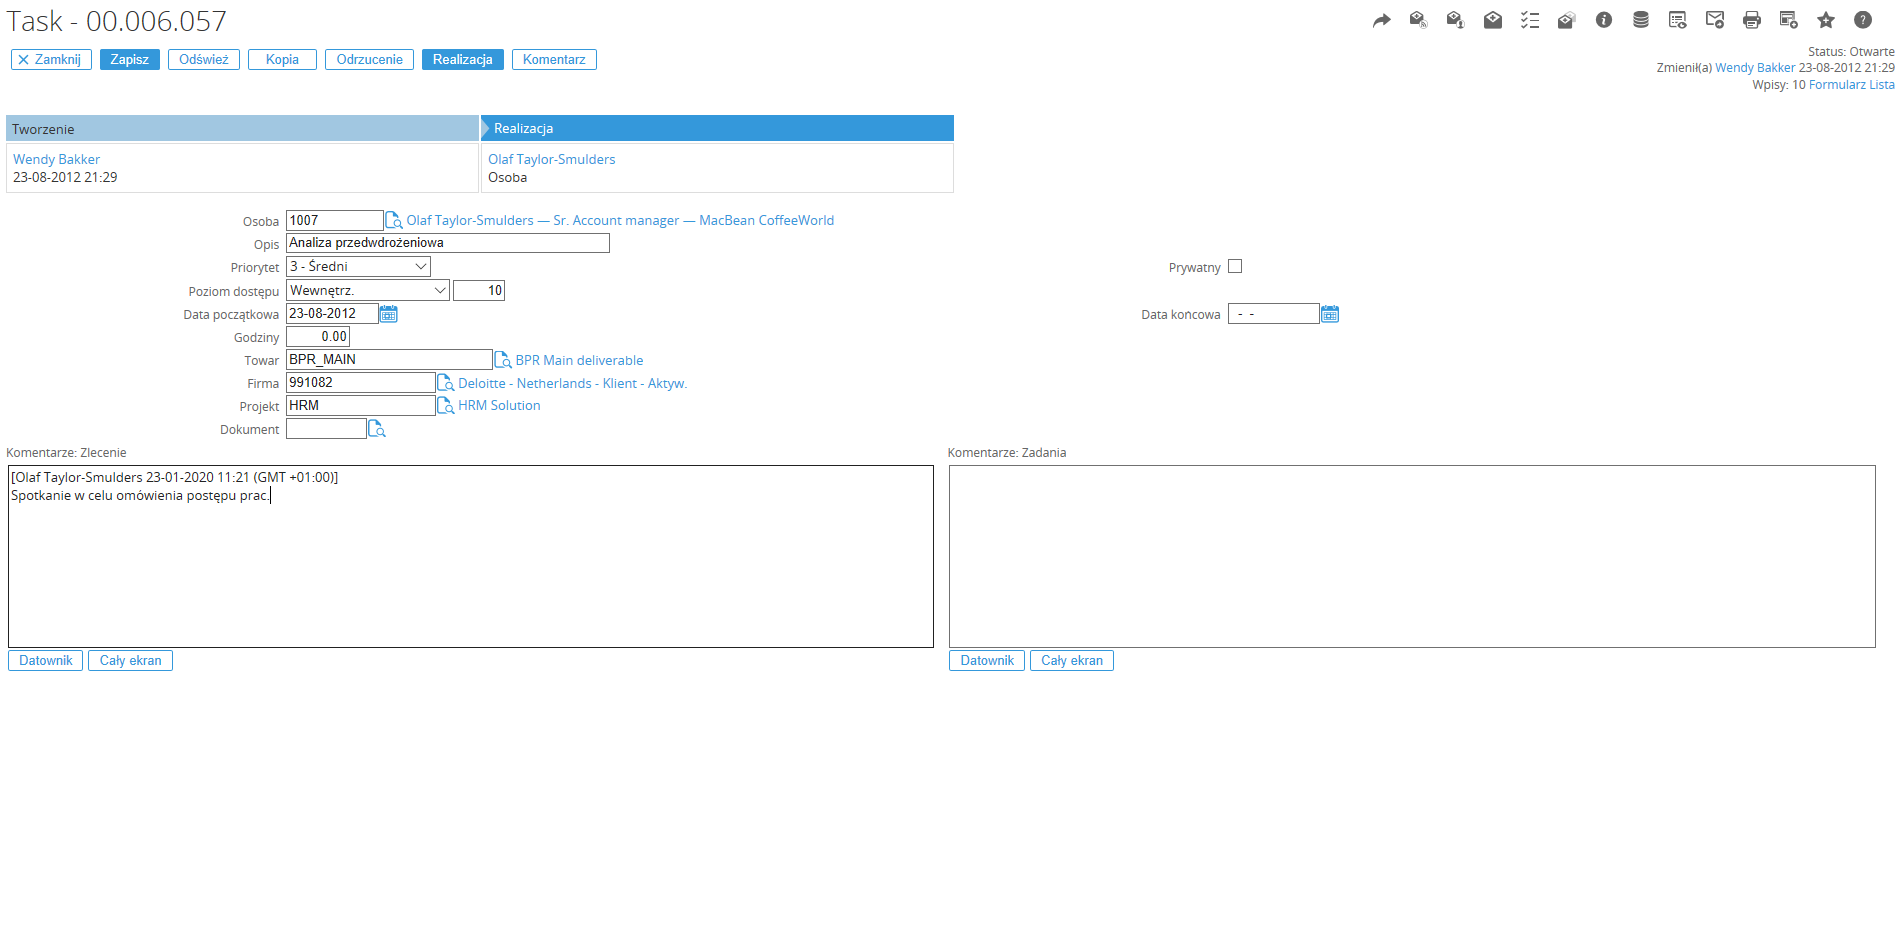Click the Opis text field
The height and width of the screenshot is (950, 1899).
(x=447, y=243)
